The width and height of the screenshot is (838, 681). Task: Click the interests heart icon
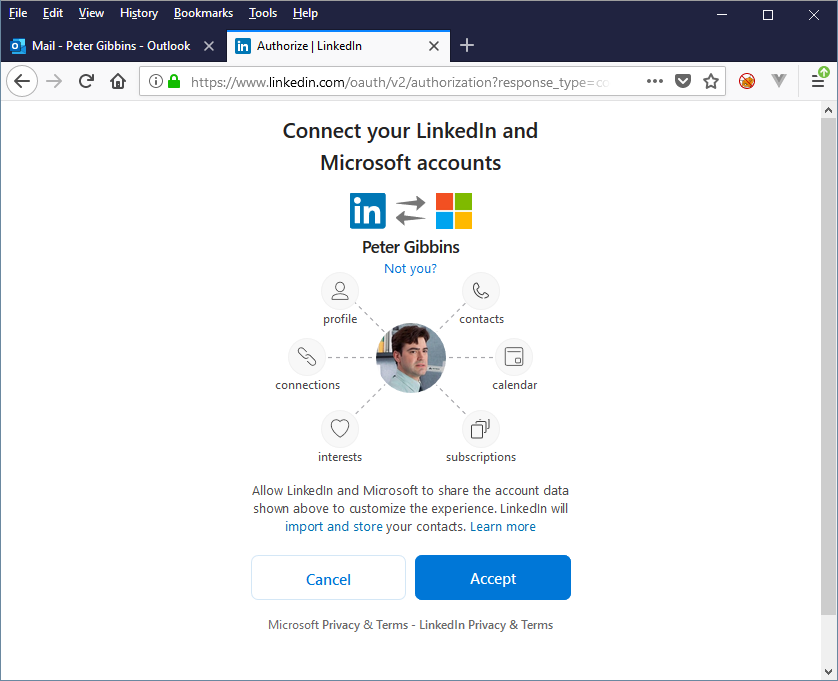tap(340, 429)
